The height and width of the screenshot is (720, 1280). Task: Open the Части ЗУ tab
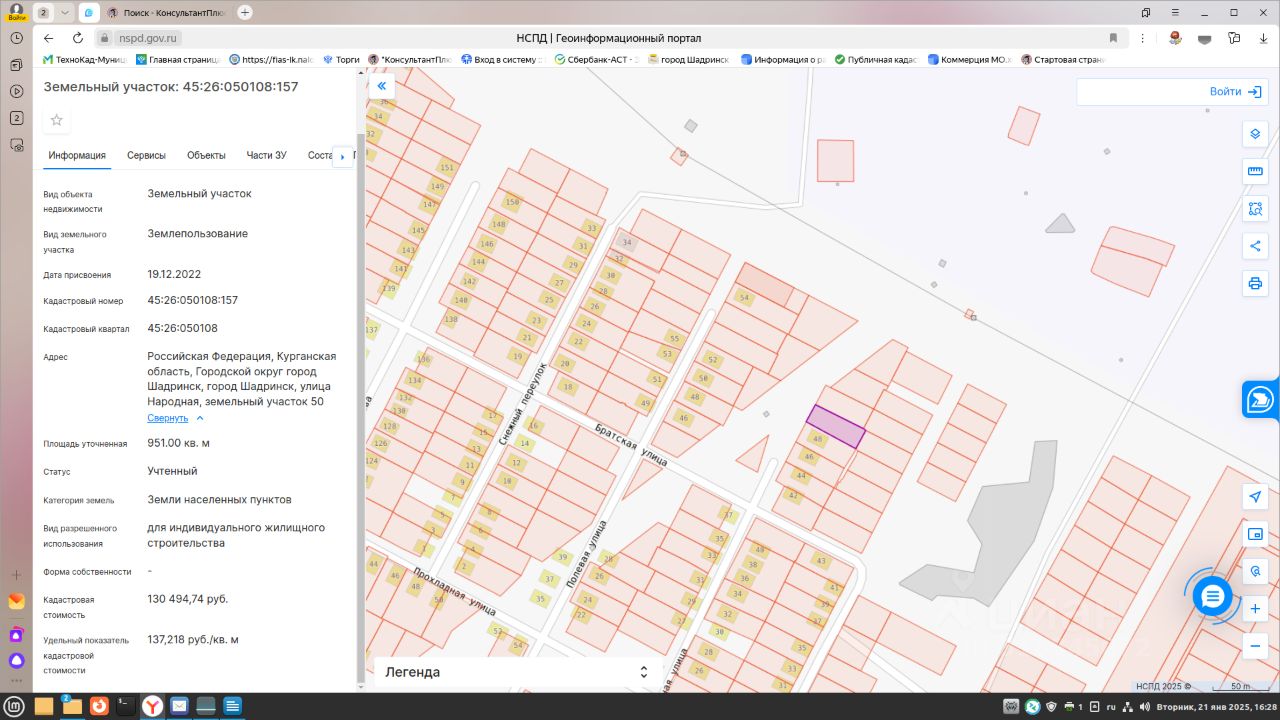click(267, 155)
